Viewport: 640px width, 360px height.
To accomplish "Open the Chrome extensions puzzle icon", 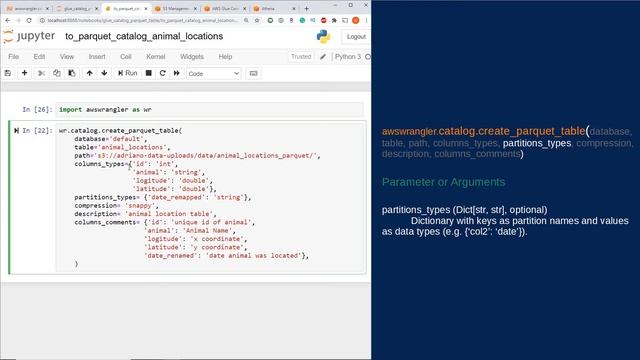I will point(334,20).
